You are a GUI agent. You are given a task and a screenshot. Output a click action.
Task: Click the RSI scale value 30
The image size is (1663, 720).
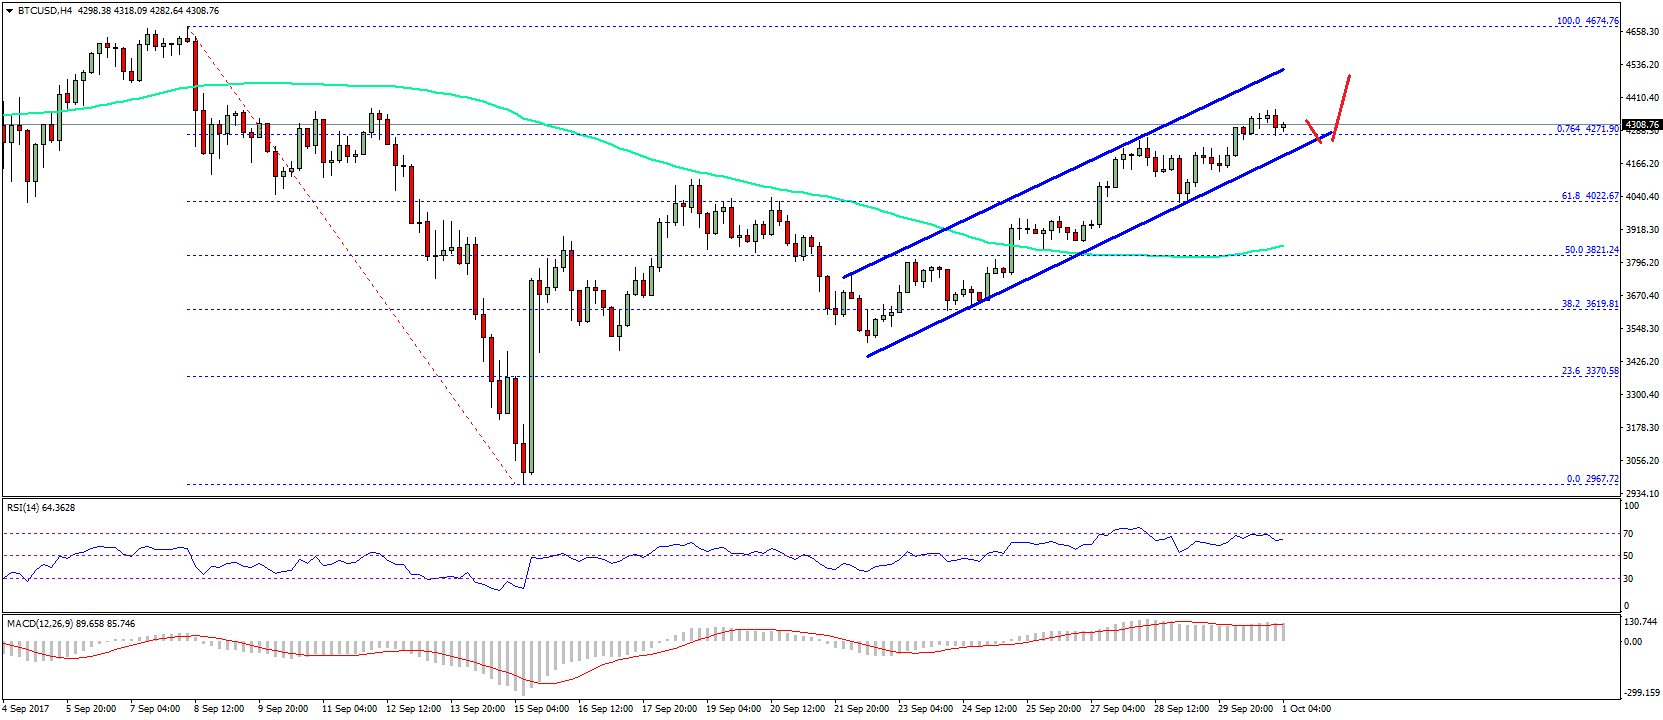coord(1629,579)
